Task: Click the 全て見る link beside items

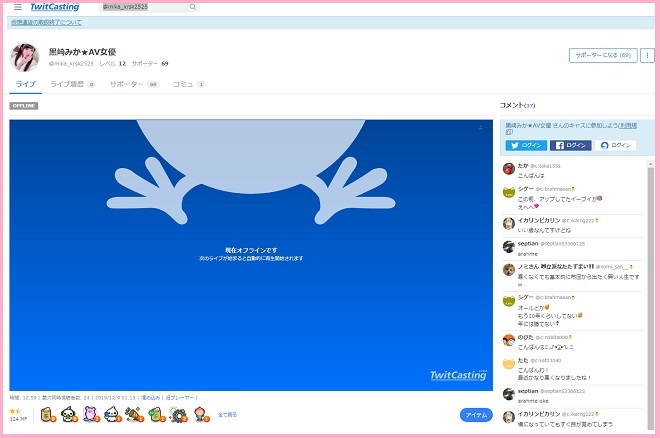Action: point(227,414)
